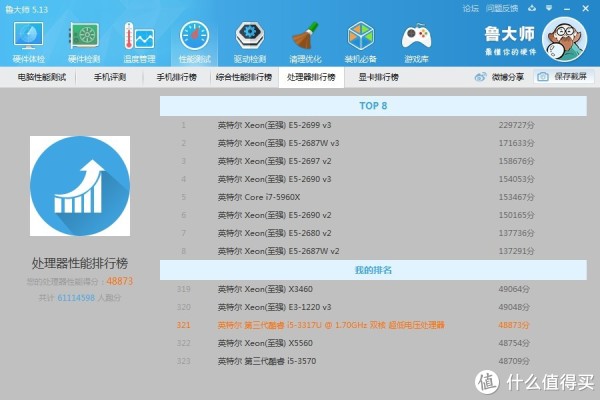Select row Xeon E5-2687W v3
This screenshot has width=600, height=400.
(x=373, y=143)
